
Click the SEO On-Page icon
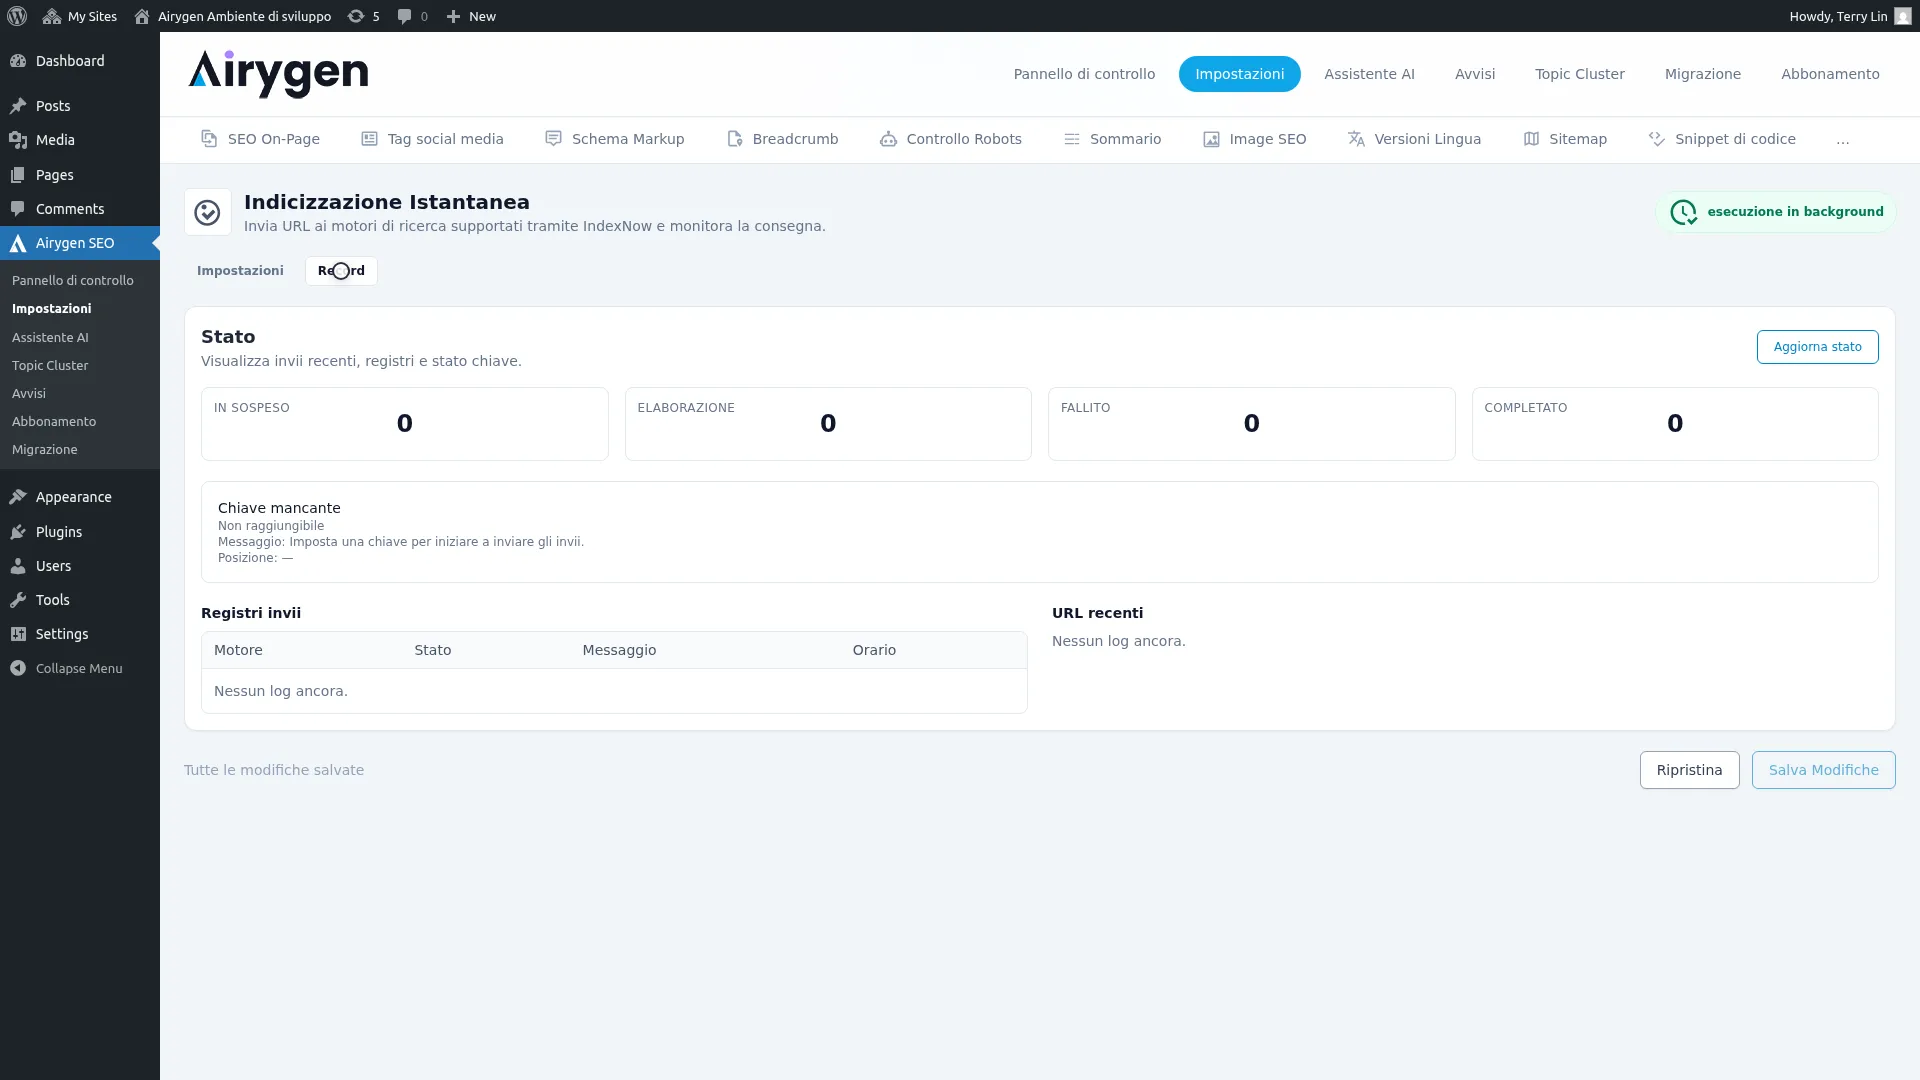click(209, 139)
